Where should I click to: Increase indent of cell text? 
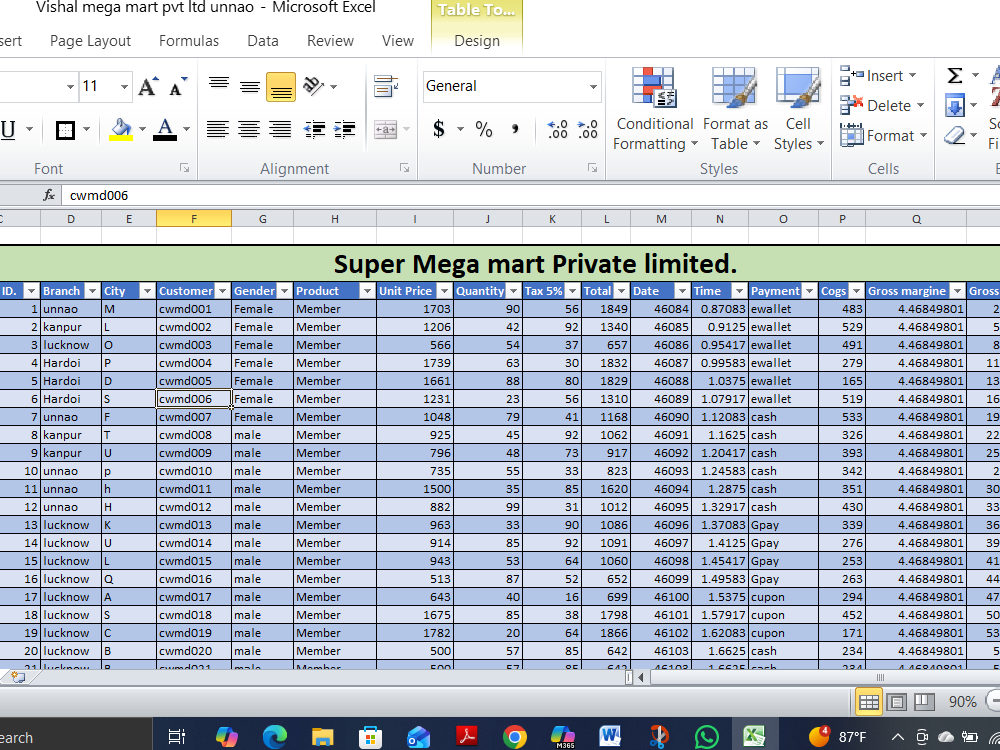[344, 129]
